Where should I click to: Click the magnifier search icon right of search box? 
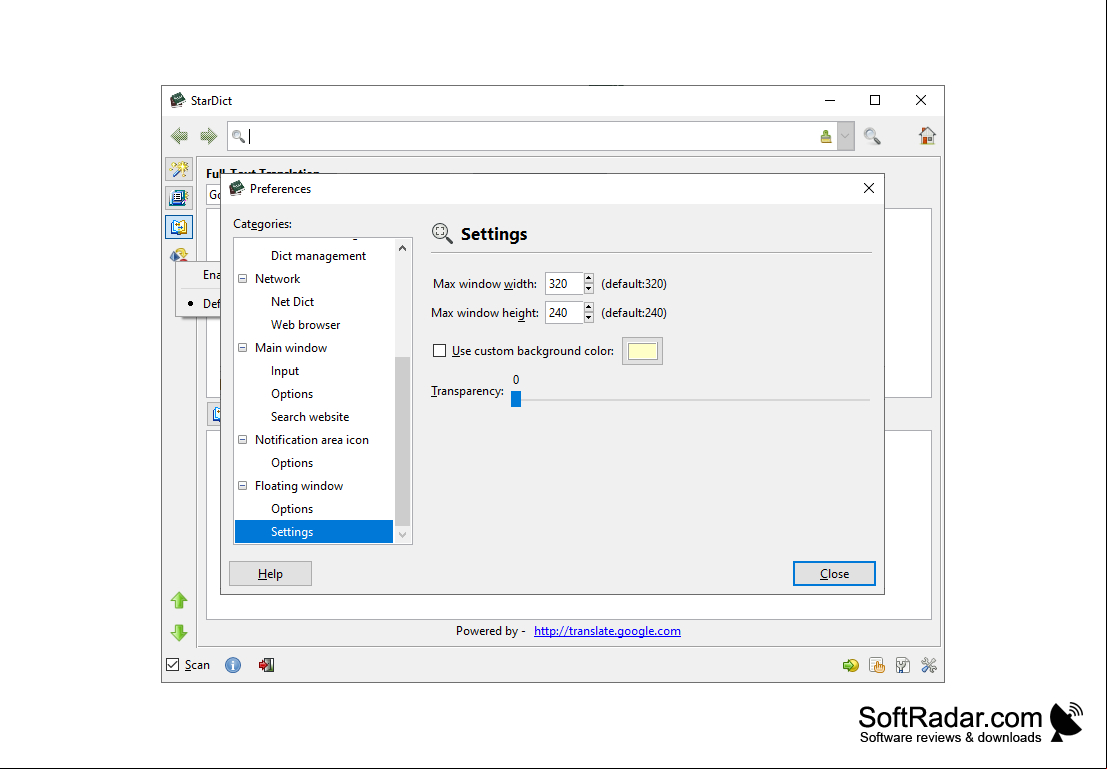(x=872, y=136)
